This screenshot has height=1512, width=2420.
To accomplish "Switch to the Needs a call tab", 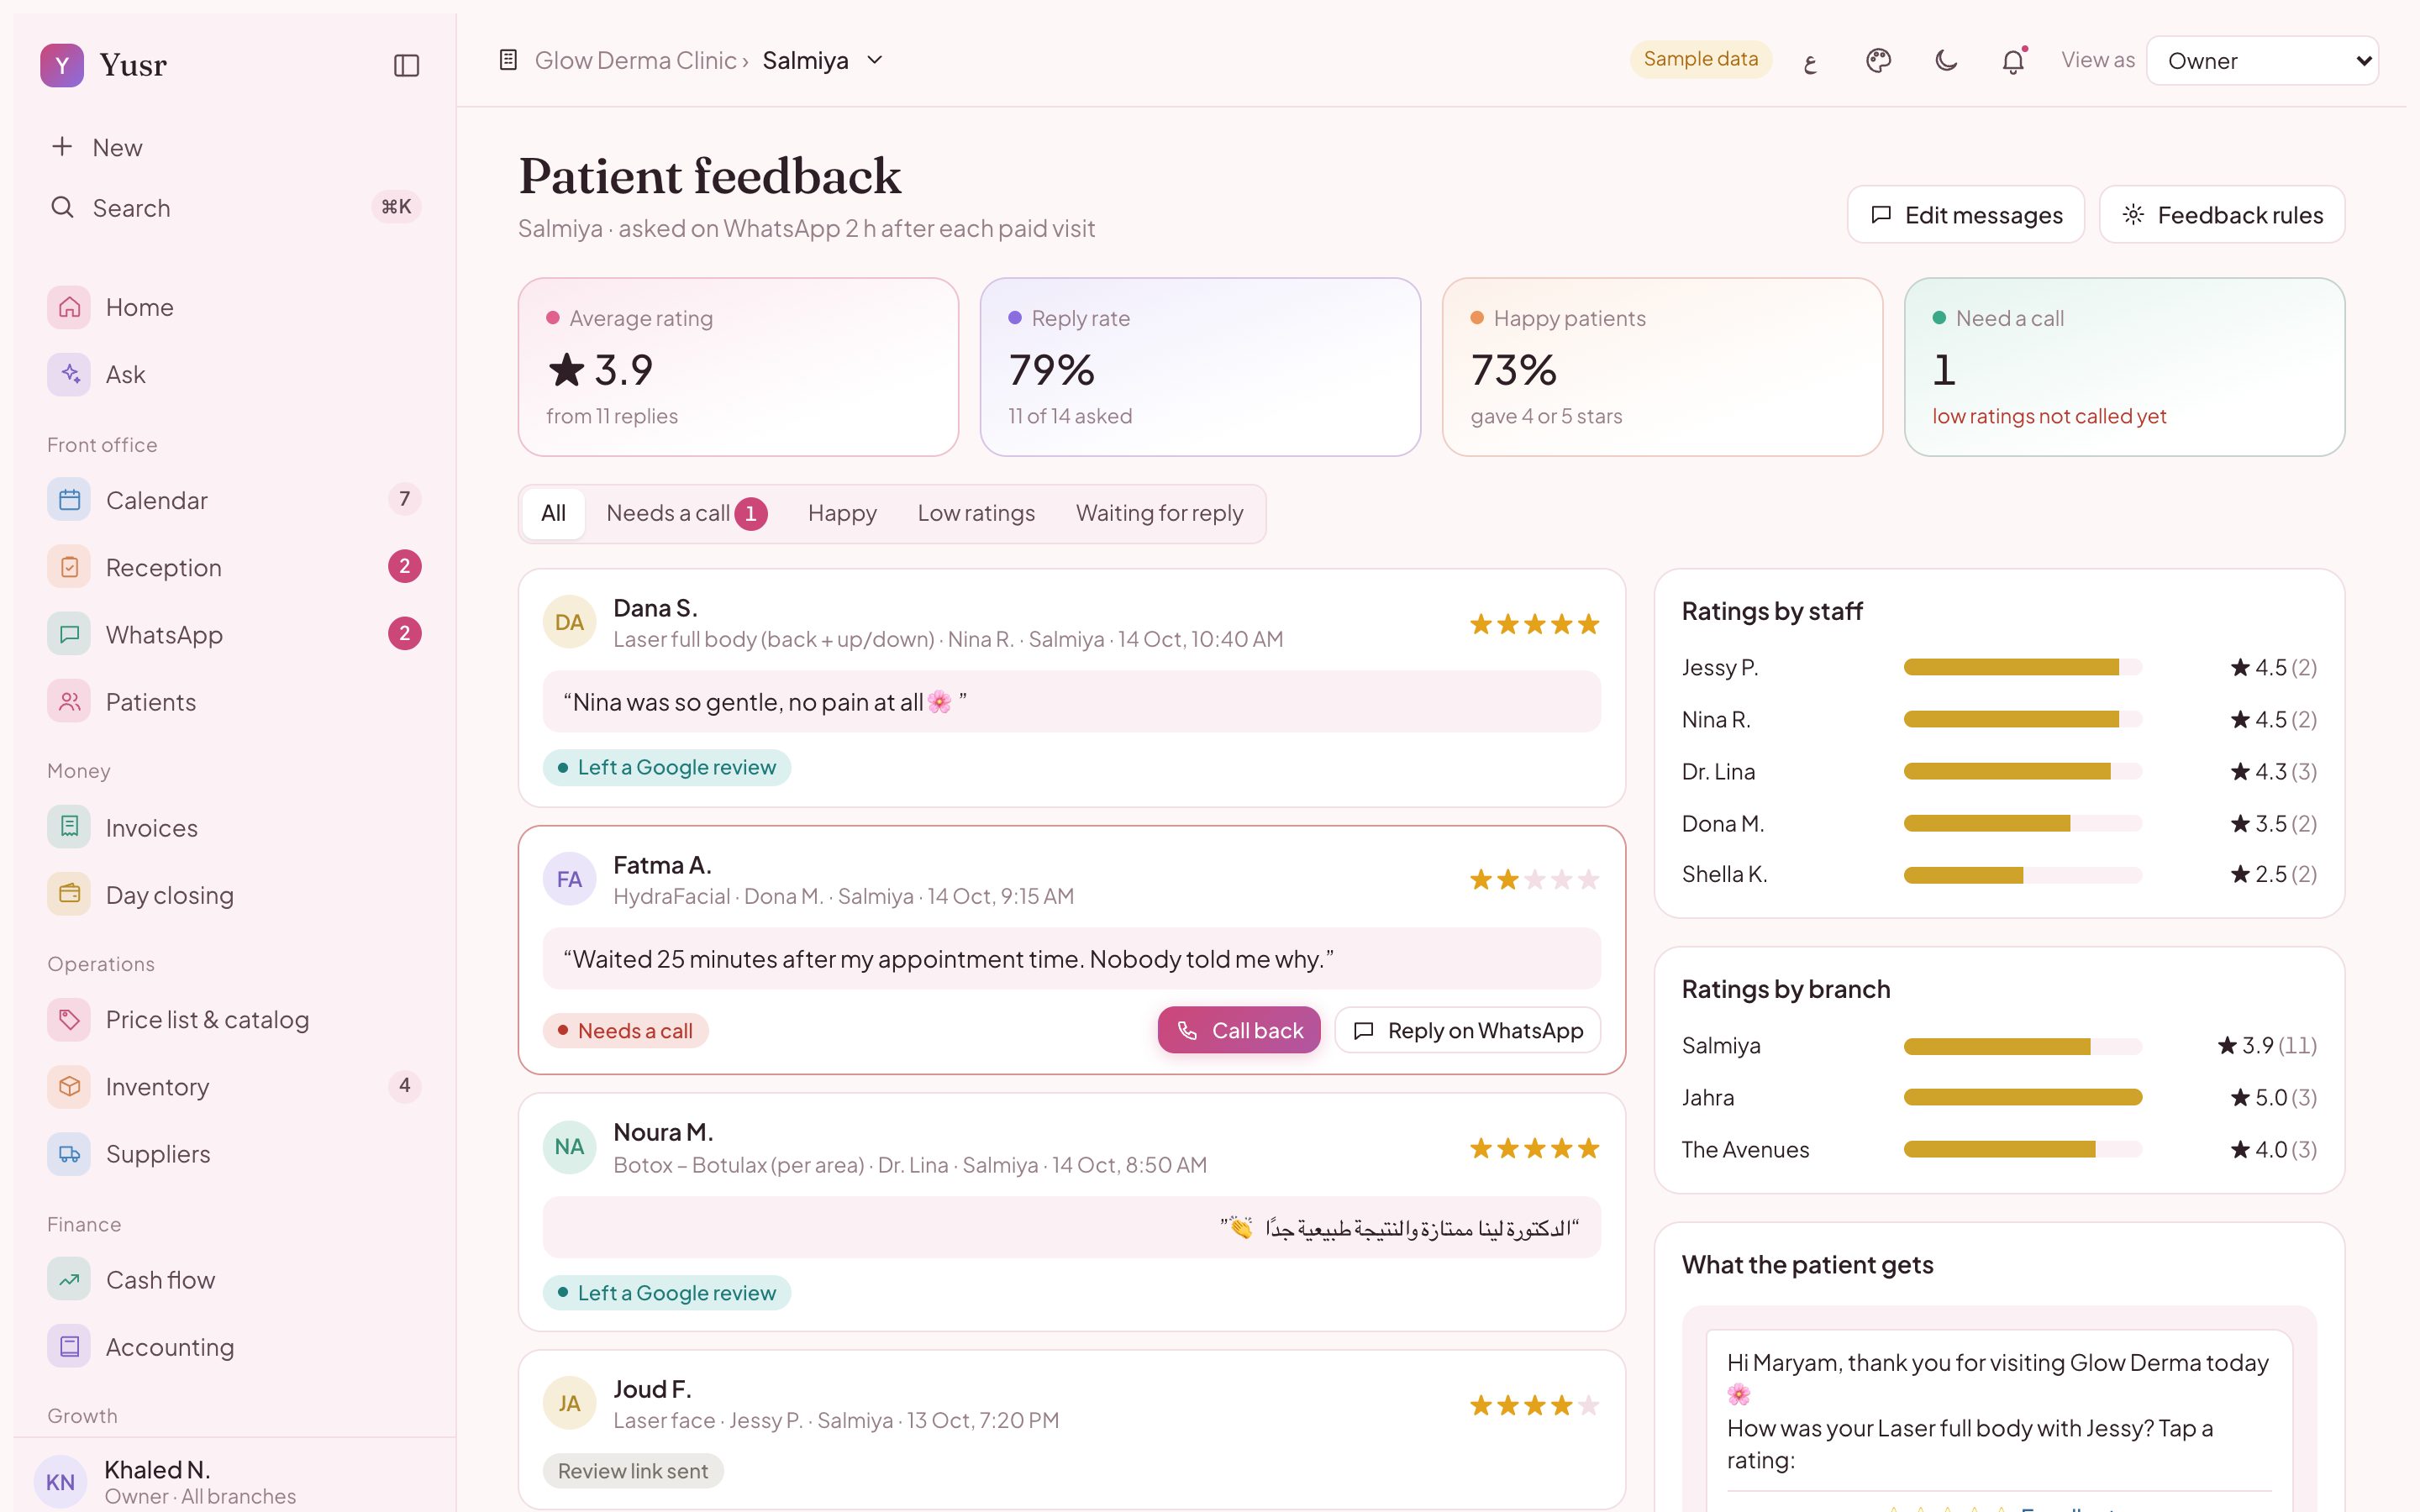I will [686, 513].
